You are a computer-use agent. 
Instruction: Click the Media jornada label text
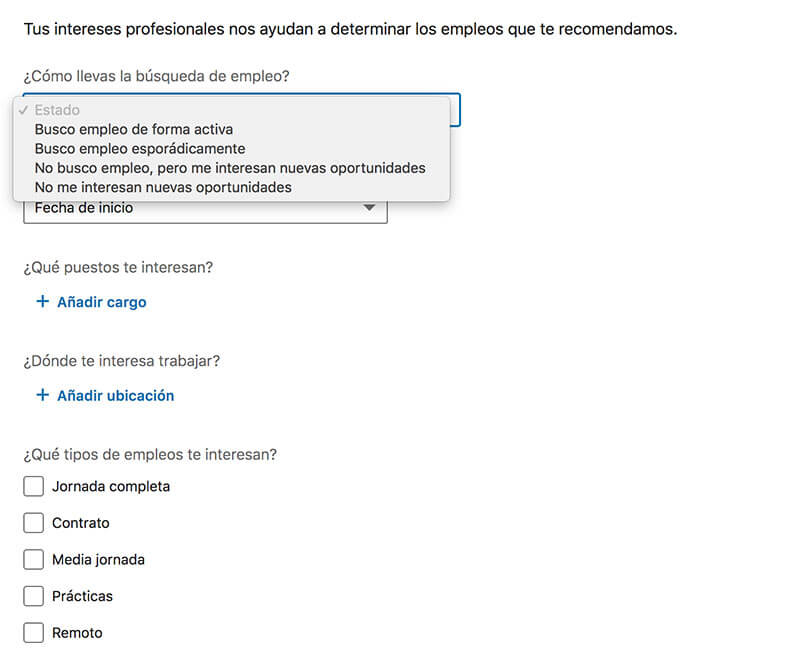(98, 560)
